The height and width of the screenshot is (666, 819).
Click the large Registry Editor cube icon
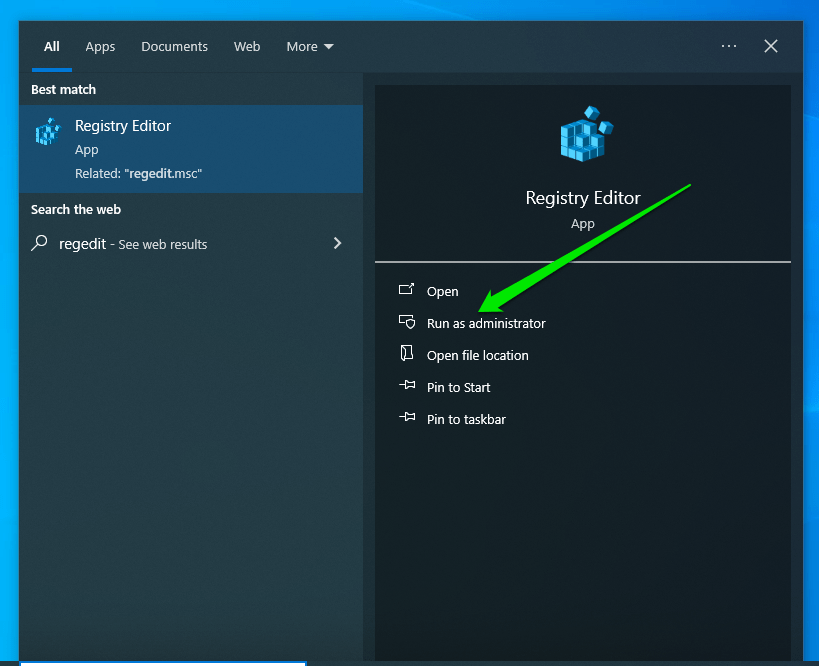pyautogui.click(x=586, y=134)
